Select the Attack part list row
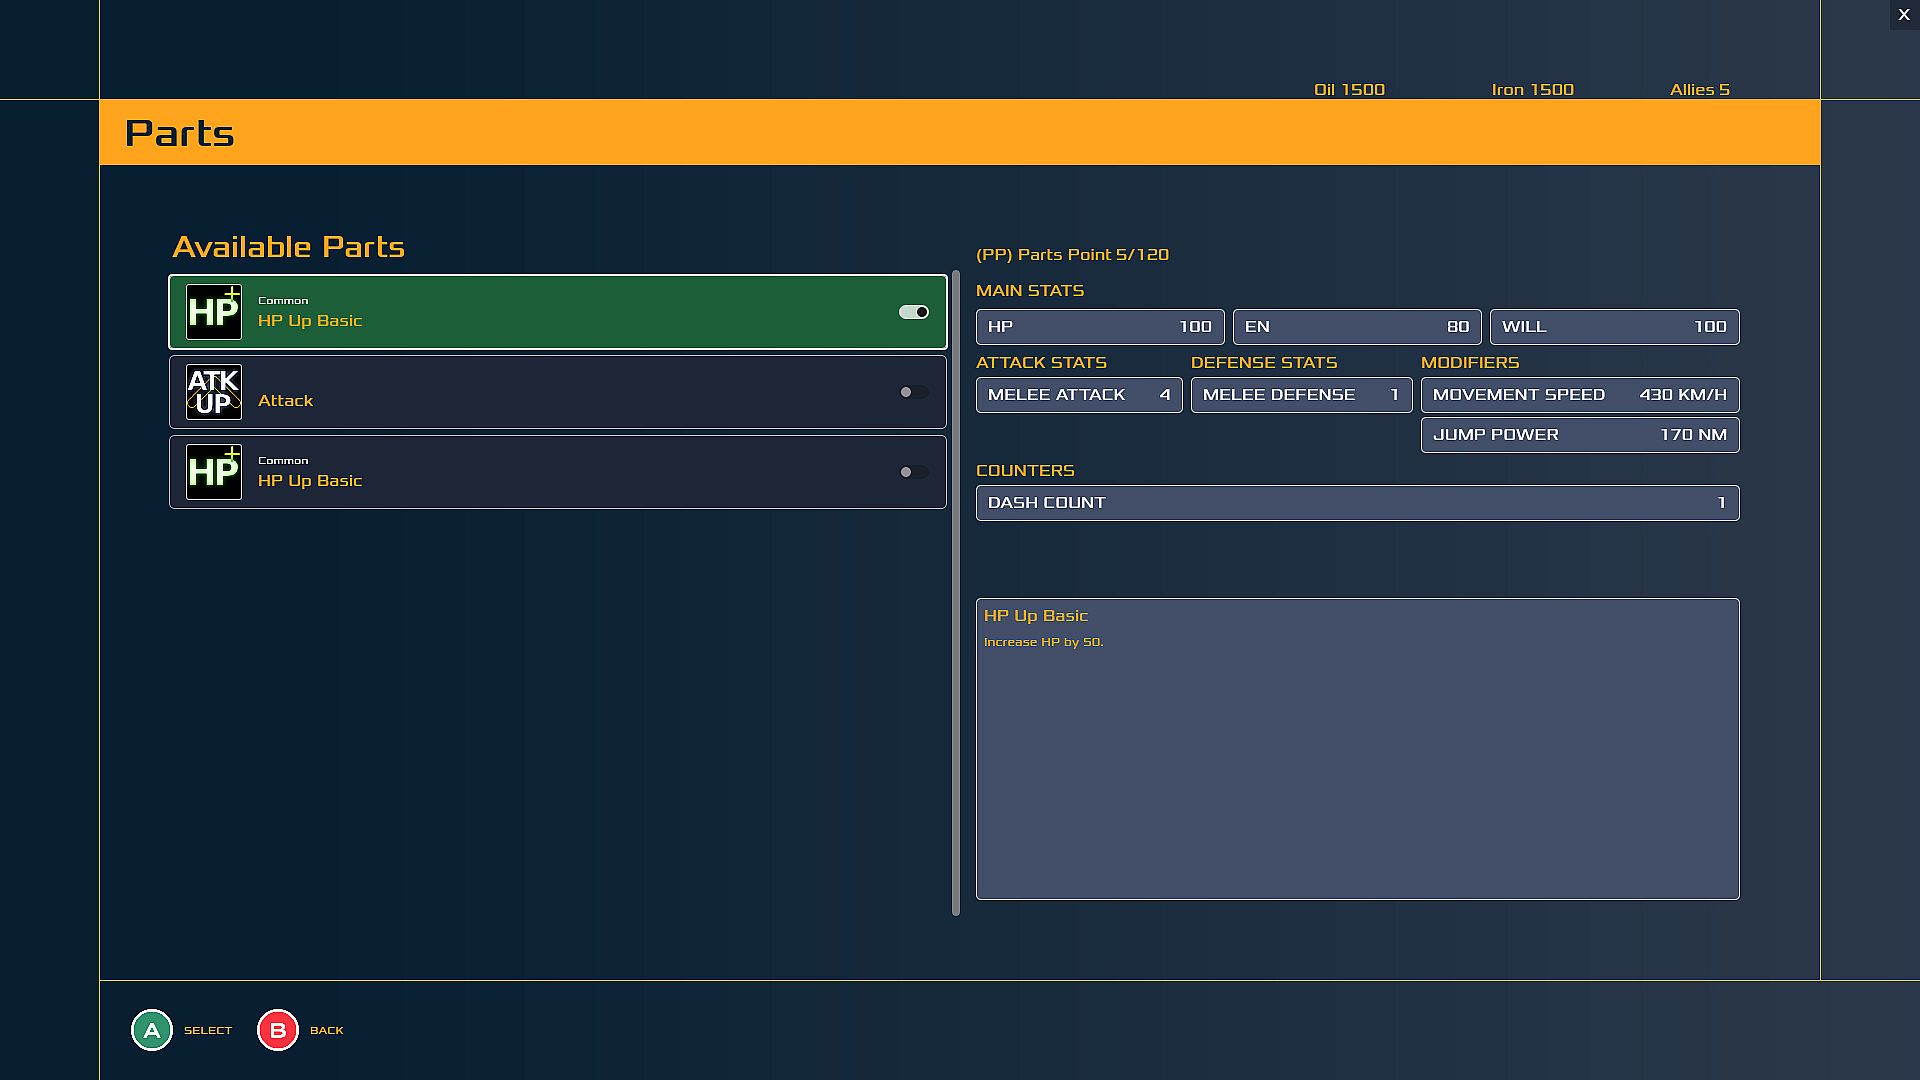This screenshot has height=1080, width=1920. tap(558, 392)
